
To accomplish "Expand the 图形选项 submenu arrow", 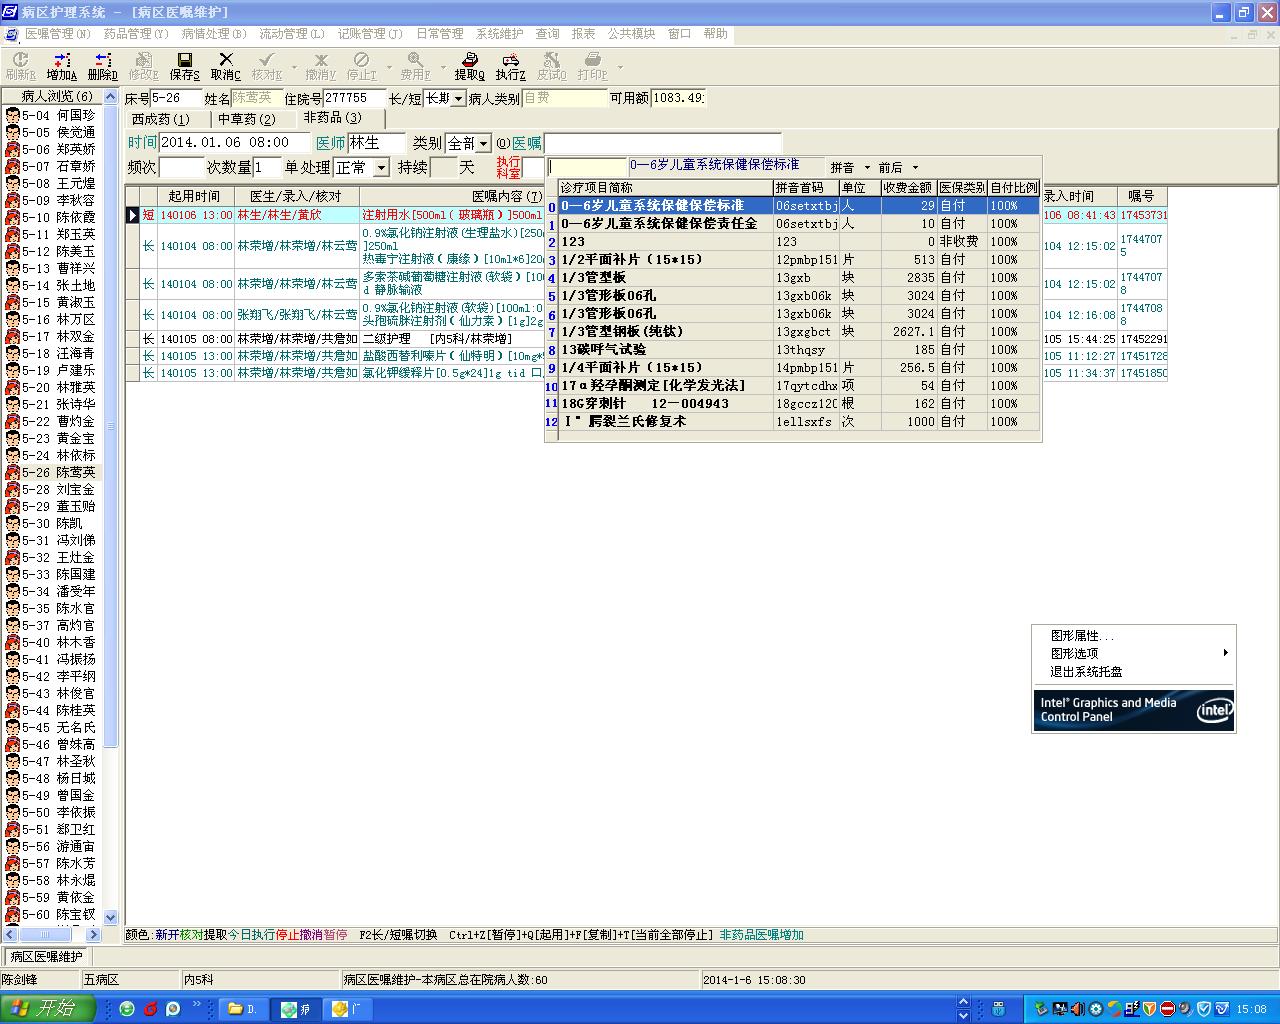I will point(1225,653).
